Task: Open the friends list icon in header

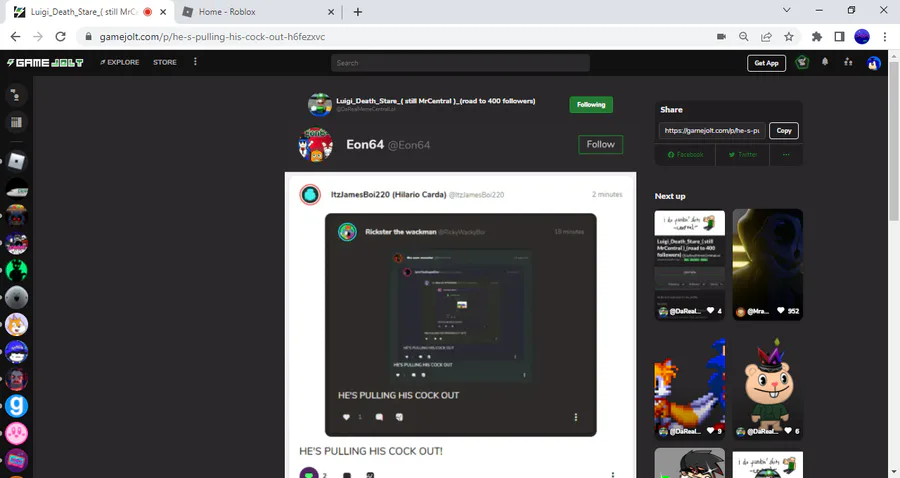Action: [848, 62]
